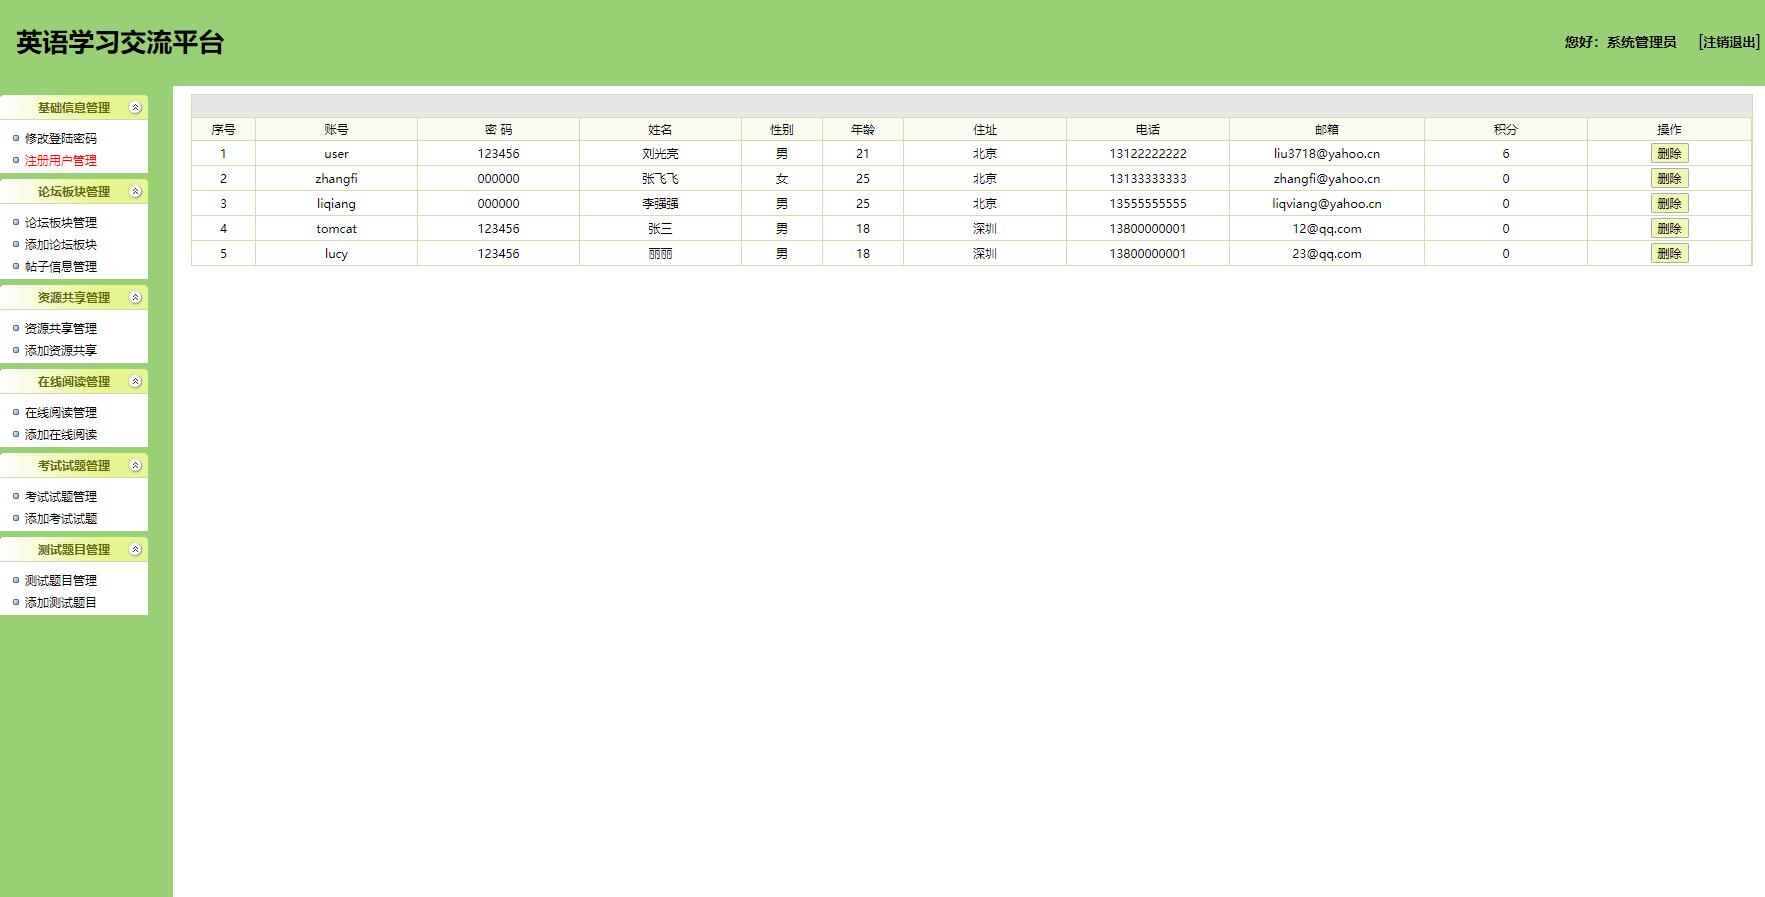The image size is (1765, 897).
Task: Click the 英语学习交流平台 title
Action: coord(120,43)
